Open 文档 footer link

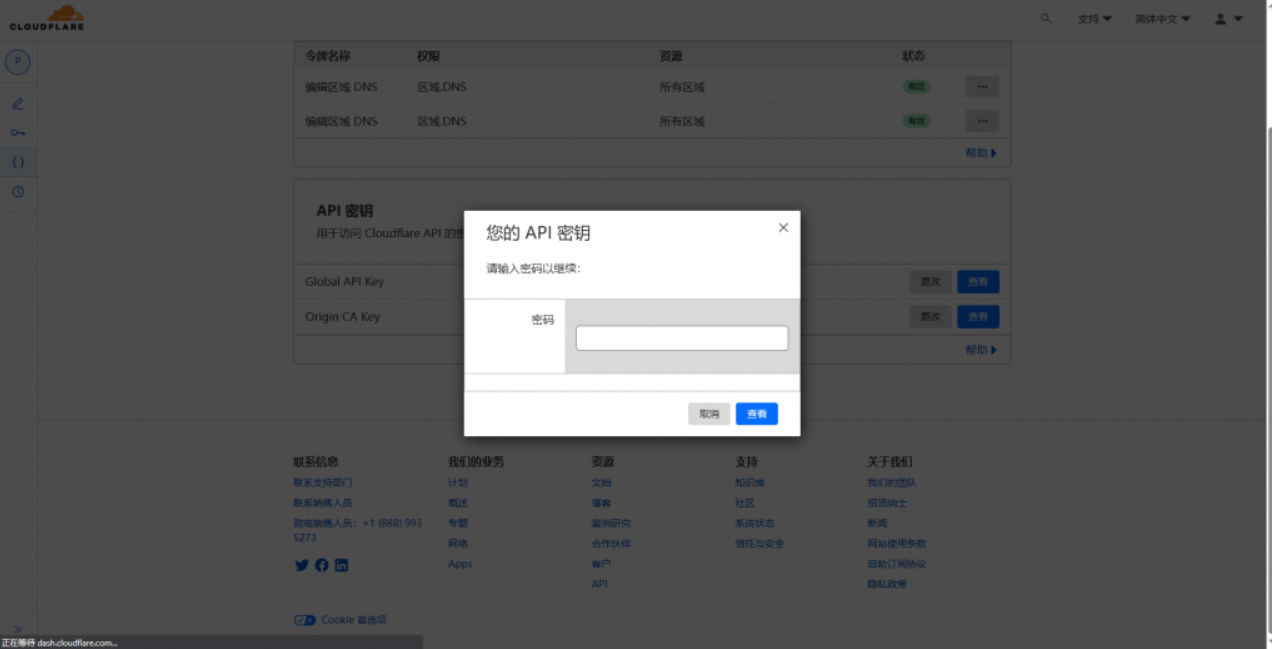(601, 482)
